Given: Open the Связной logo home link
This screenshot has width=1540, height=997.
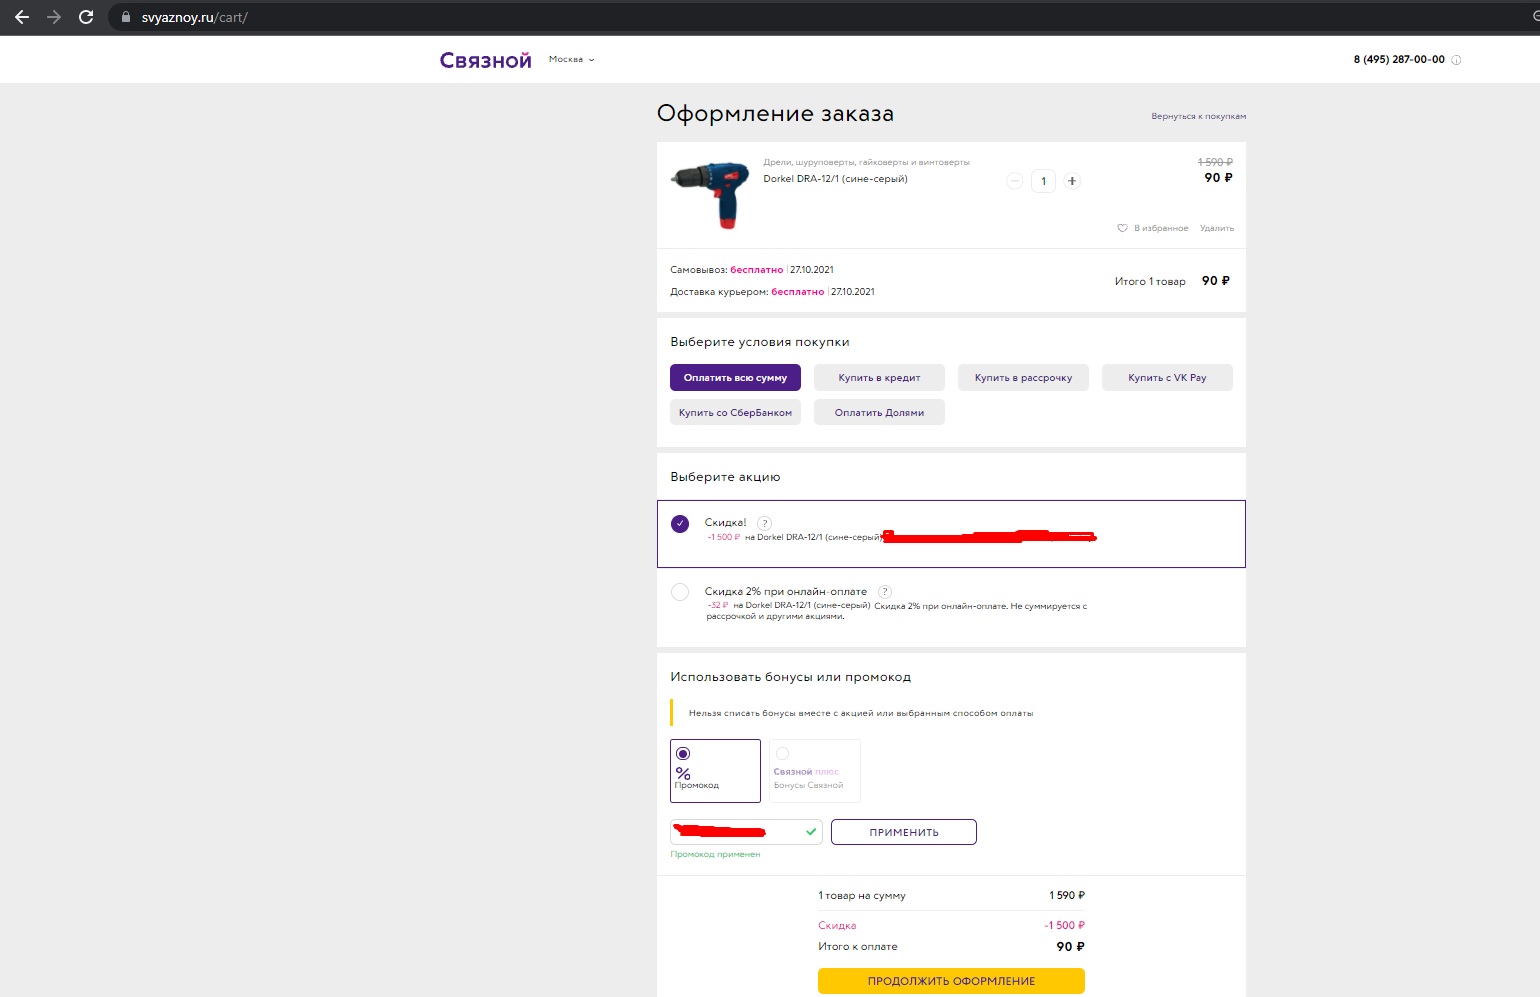Looking at the screenshot, I should point(486,60).
